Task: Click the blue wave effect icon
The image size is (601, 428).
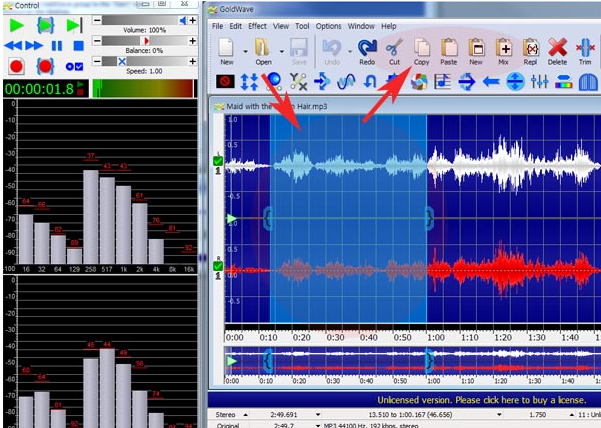Action: tap(346, 82)
